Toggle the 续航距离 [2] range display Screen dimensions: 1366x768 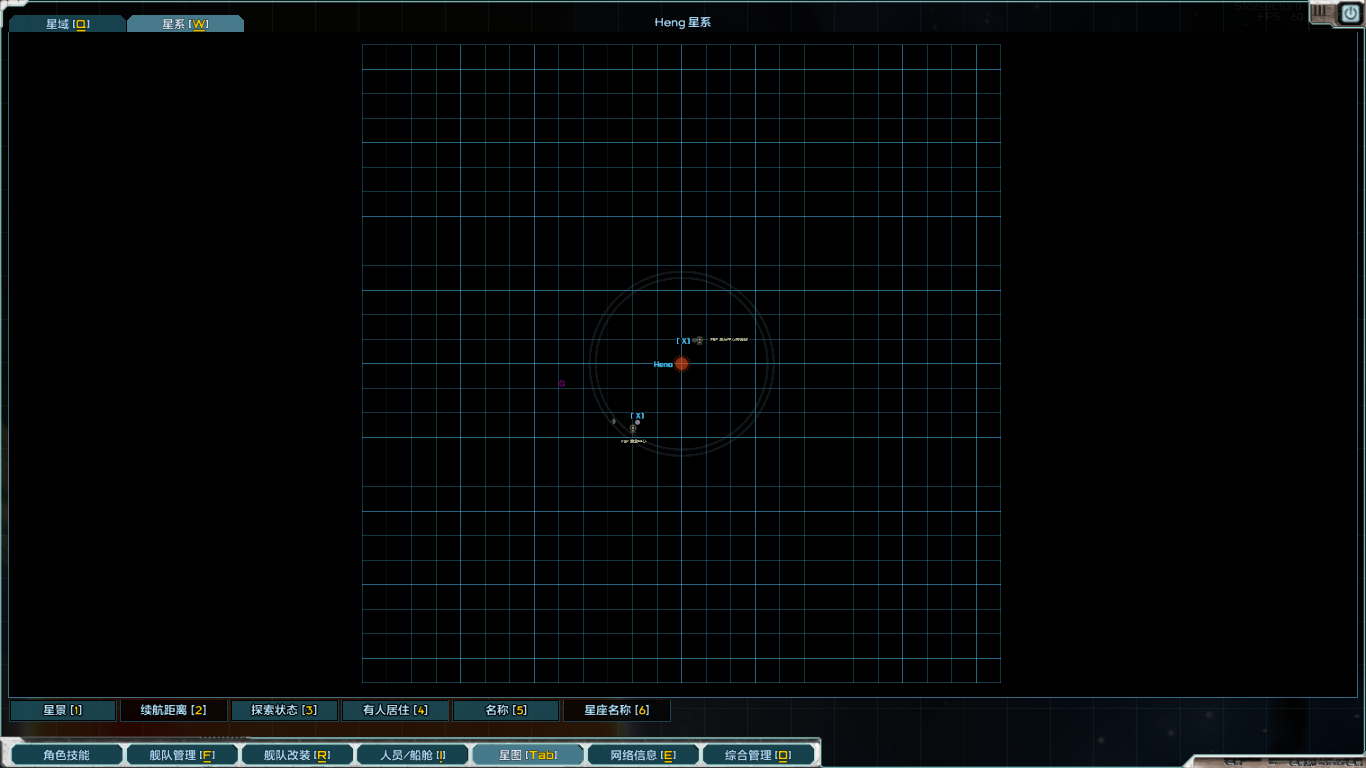tap(173, 710)
